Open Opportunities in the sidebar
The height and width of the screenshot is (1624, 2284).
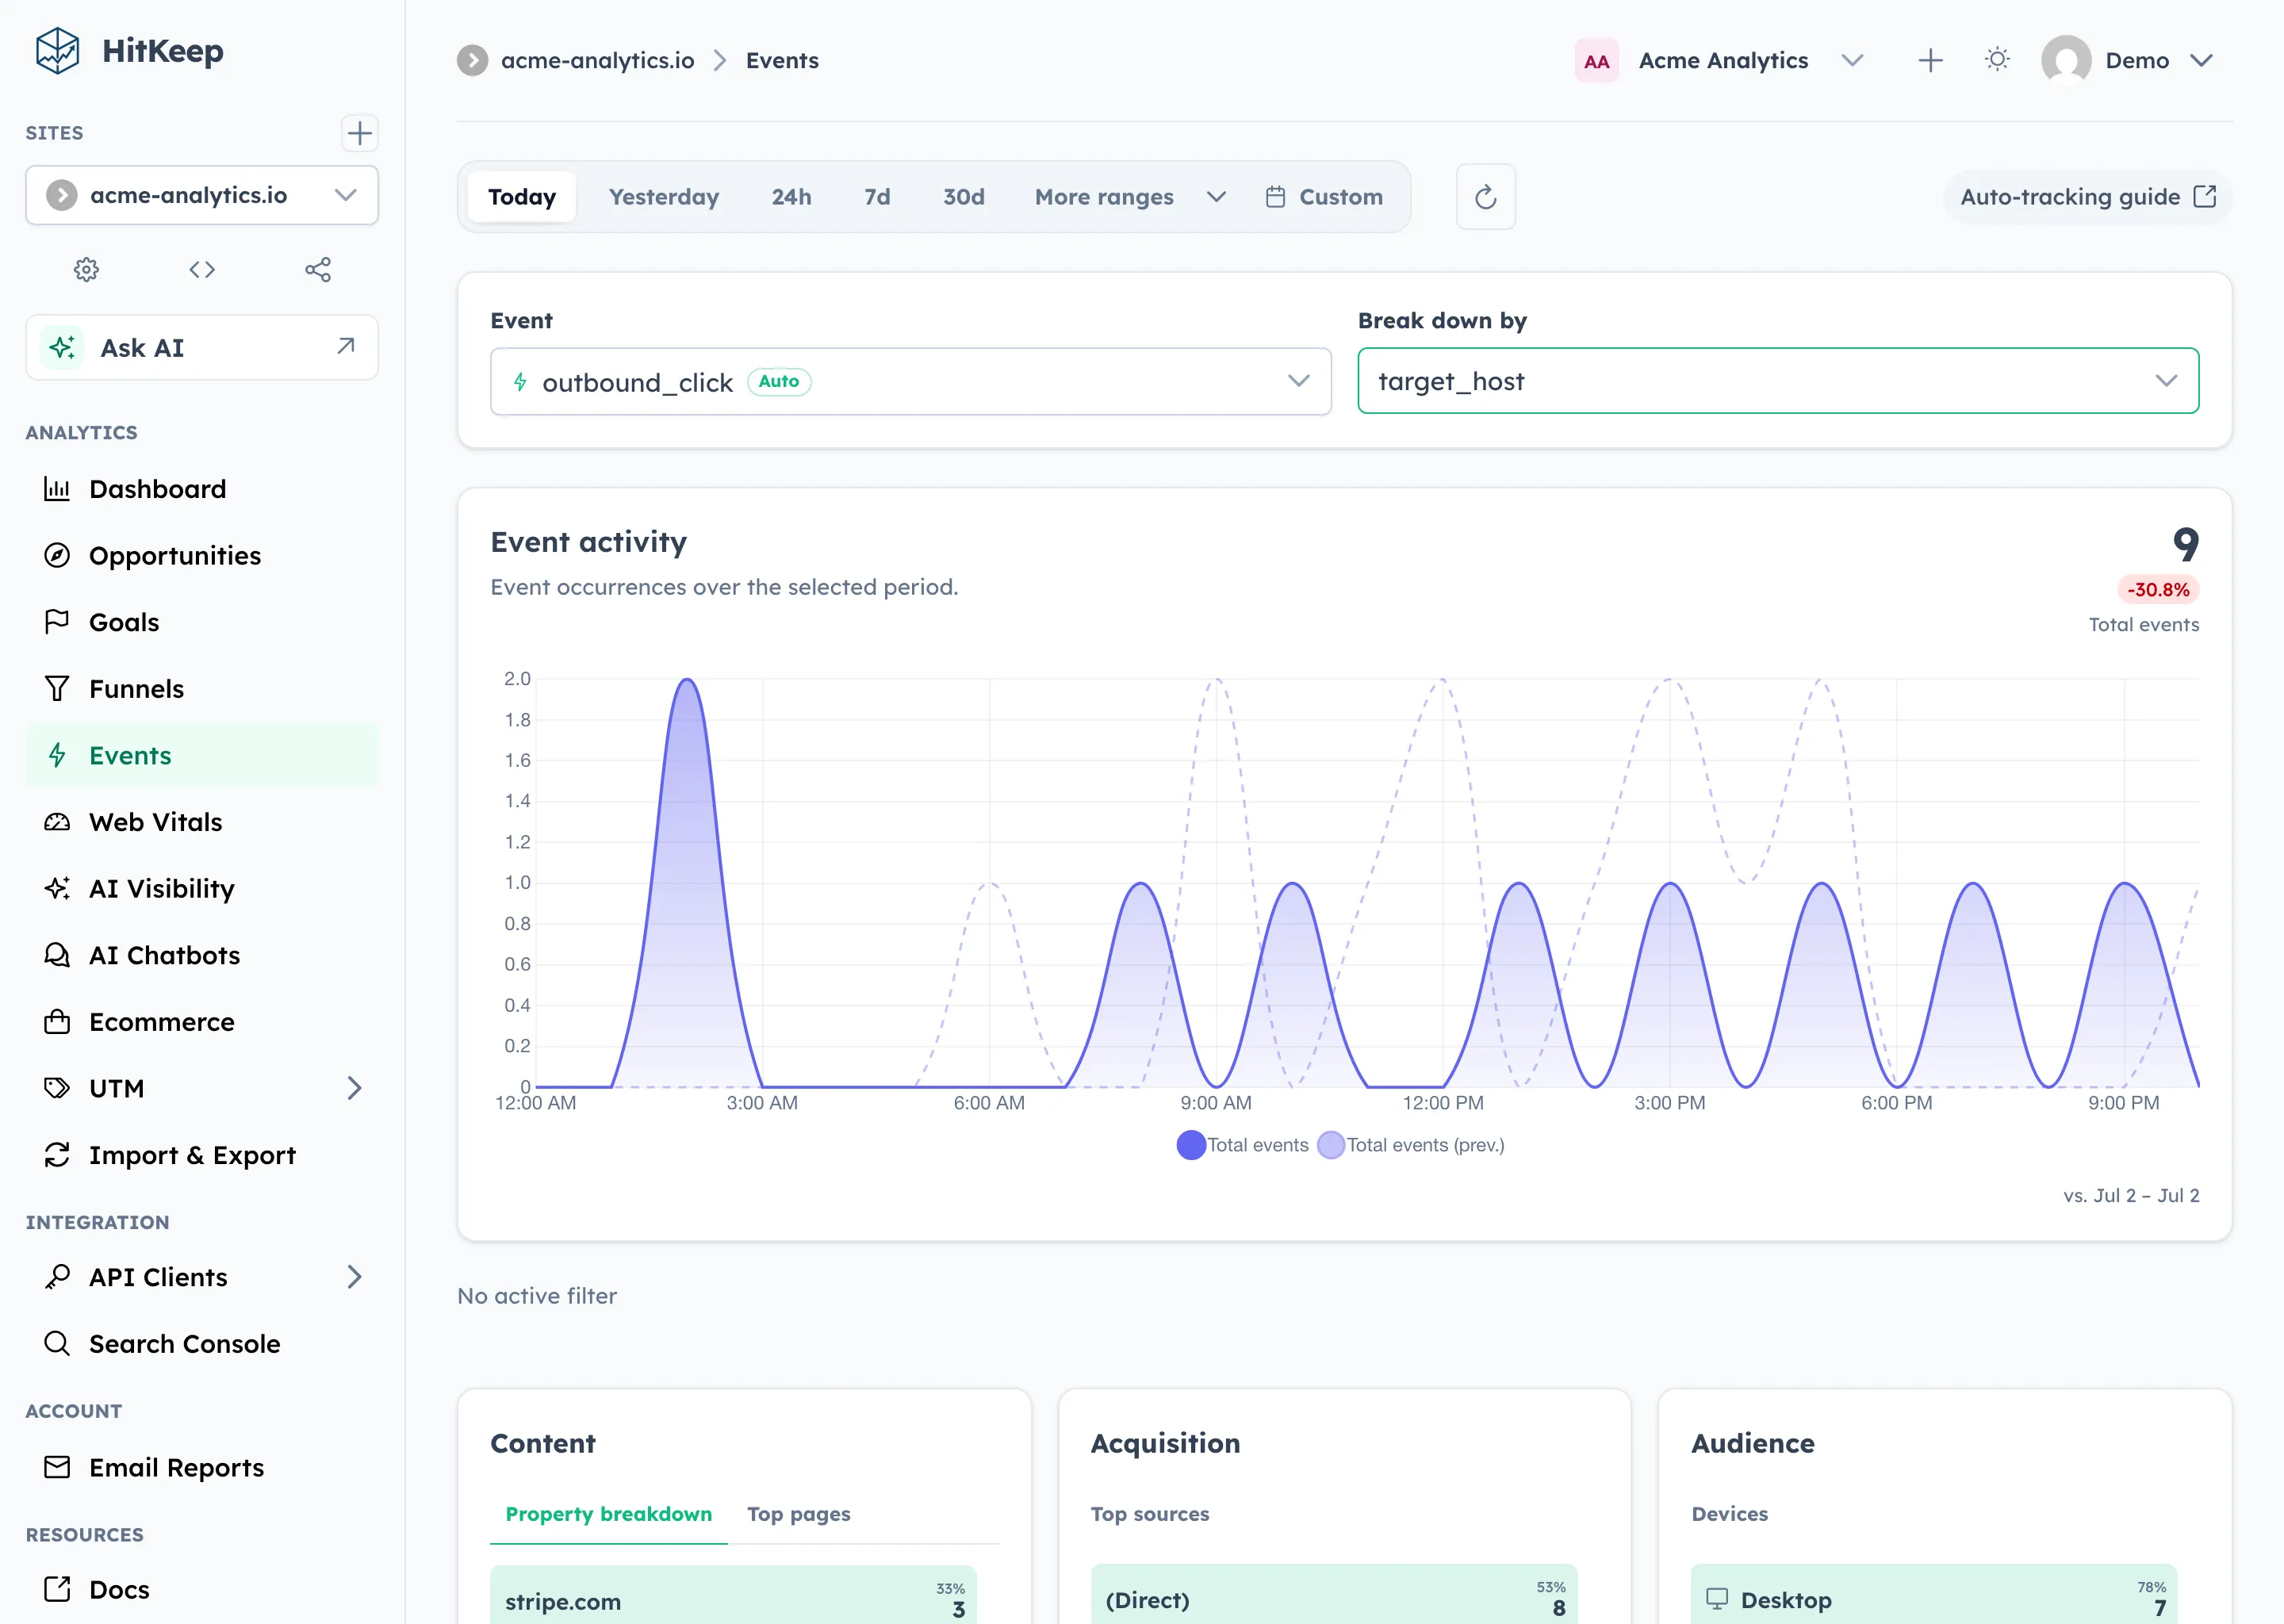[x=202, y=555]
